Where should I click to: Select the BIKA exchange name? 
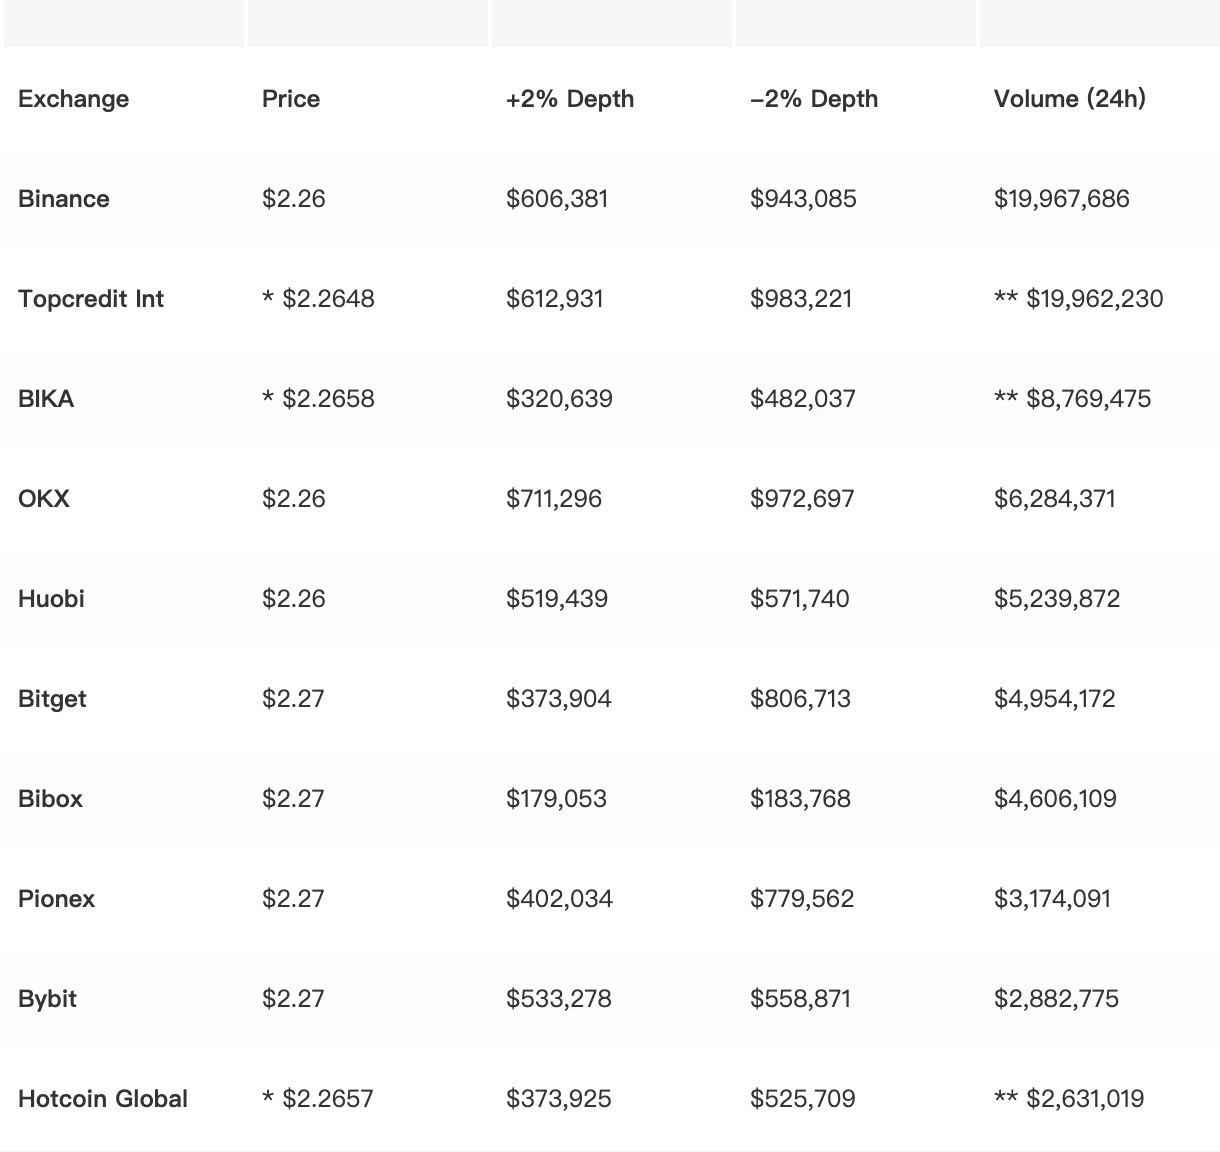(46, 399)
